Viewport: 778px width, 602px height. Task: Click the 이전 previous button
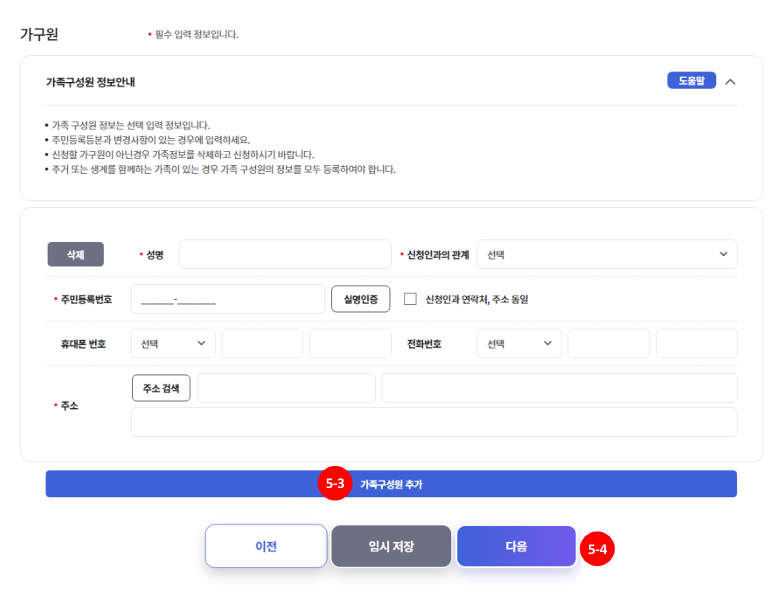266,546
